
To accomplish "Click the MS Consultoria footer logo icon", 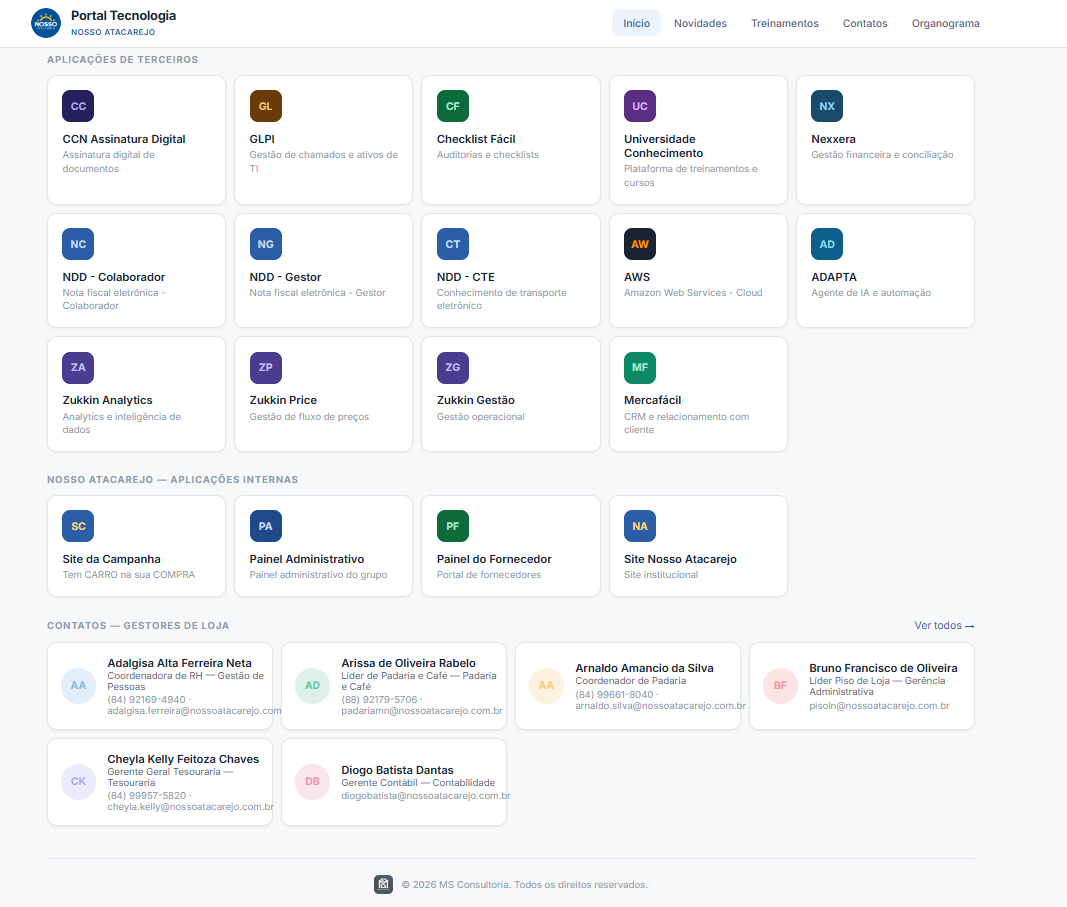I will point(383,884).
